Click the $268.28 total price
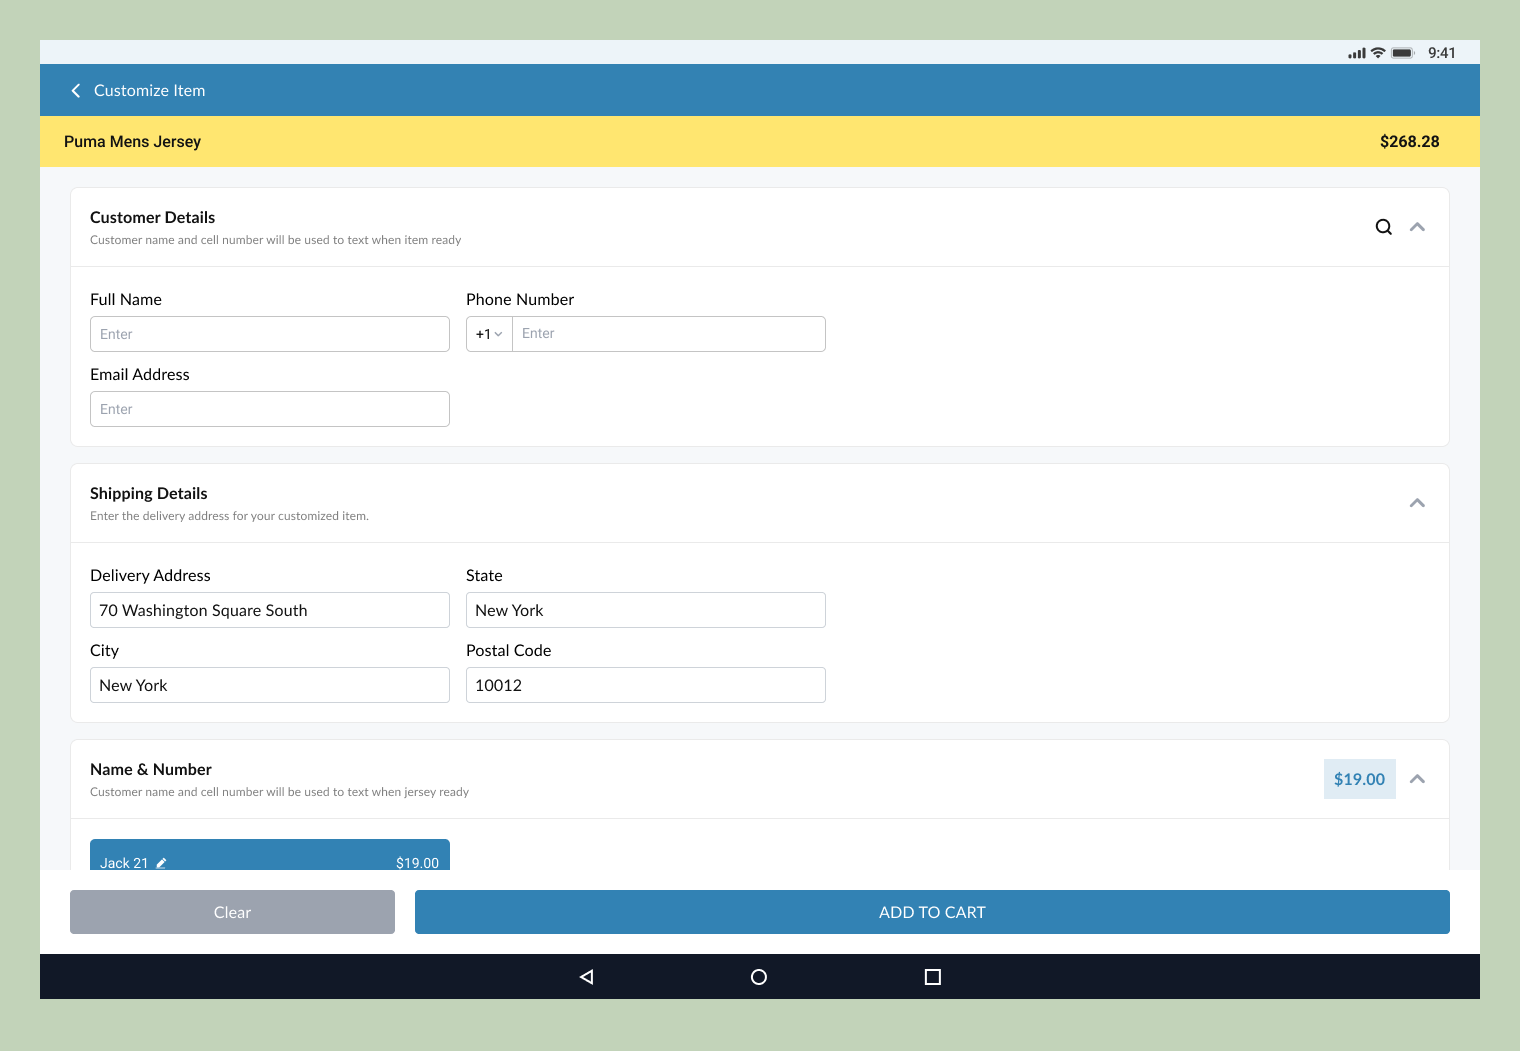The width and height of the screenshot is (1520, 1051). (1409, 141)
